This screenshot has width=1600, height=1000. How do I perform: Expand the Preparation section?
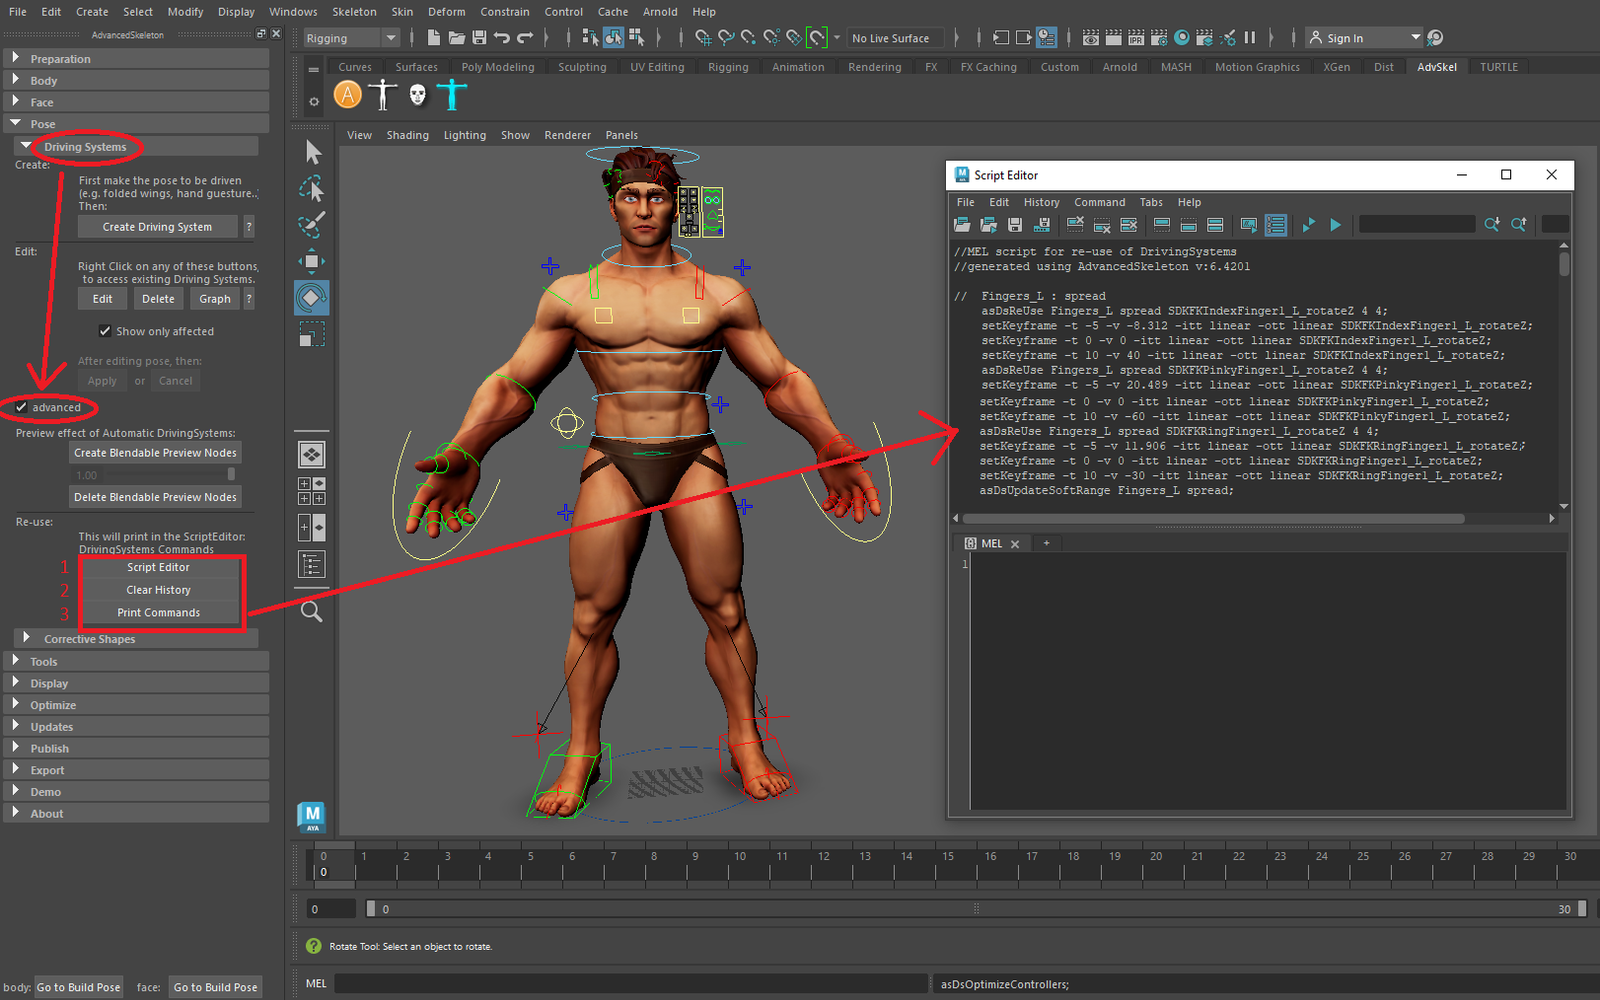tap(136, 59)
